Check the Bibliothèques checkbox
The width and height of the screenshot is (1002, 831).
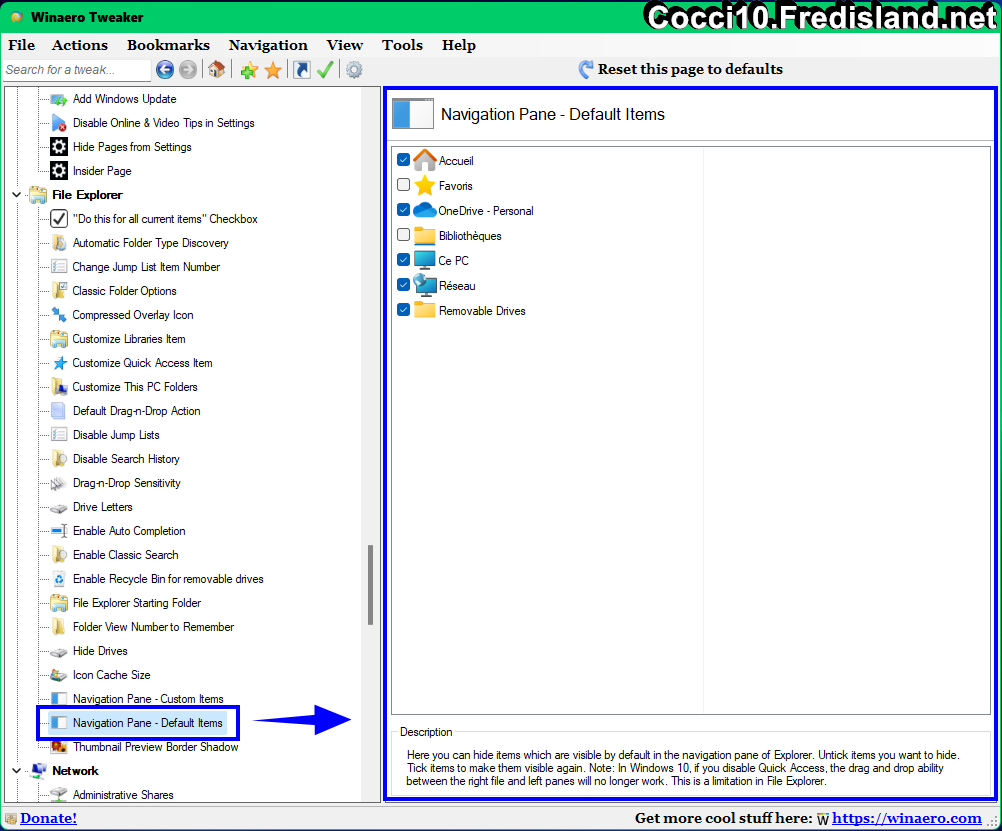(403, 235)
